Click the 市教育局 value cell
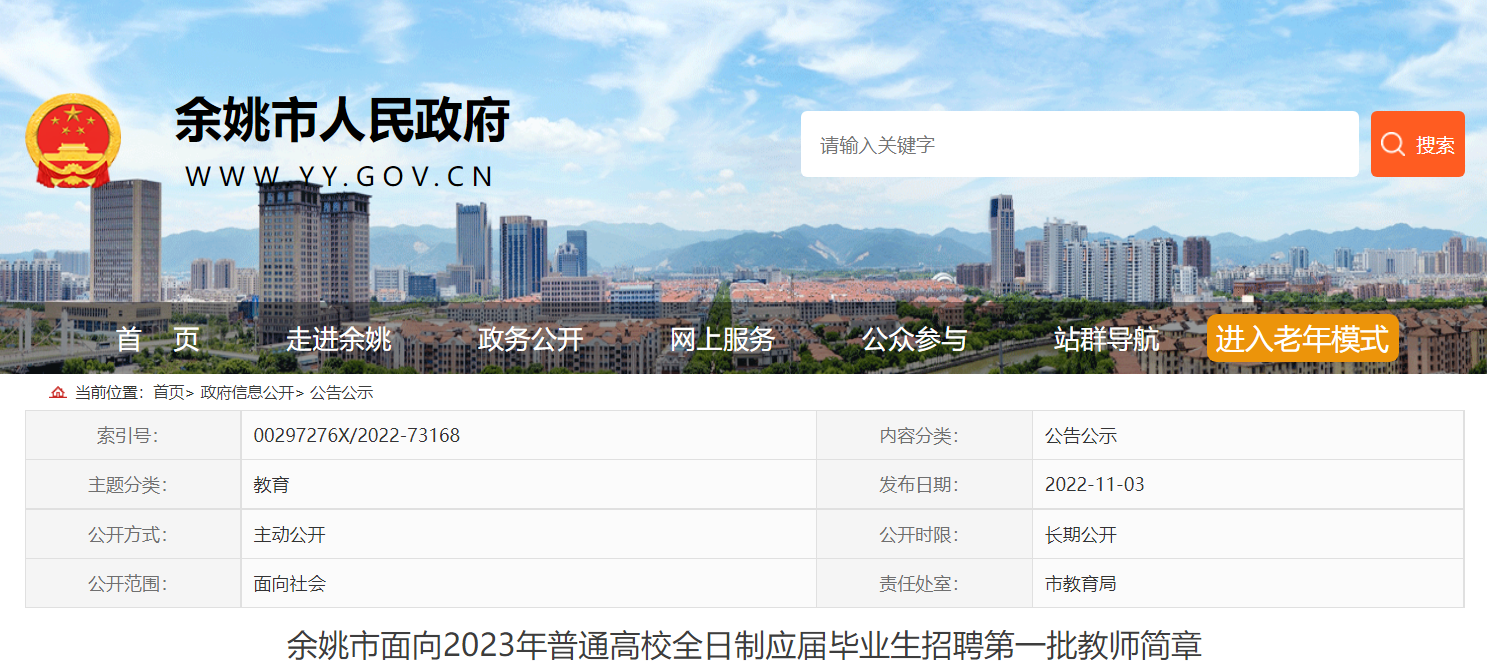 click(1248, 583)
